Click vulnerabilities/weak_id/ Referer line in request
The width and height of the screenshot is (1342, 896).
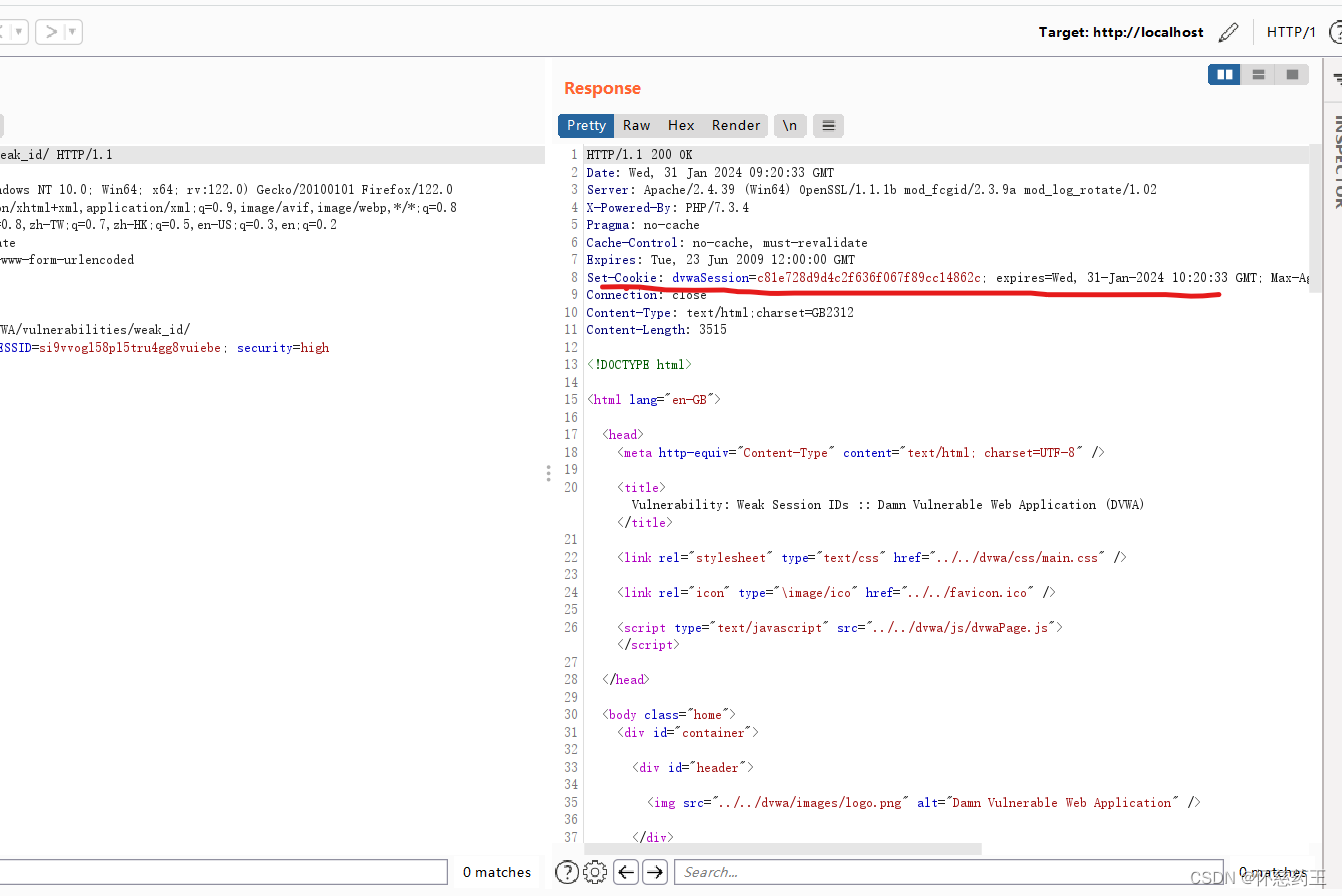pos(95,330)
